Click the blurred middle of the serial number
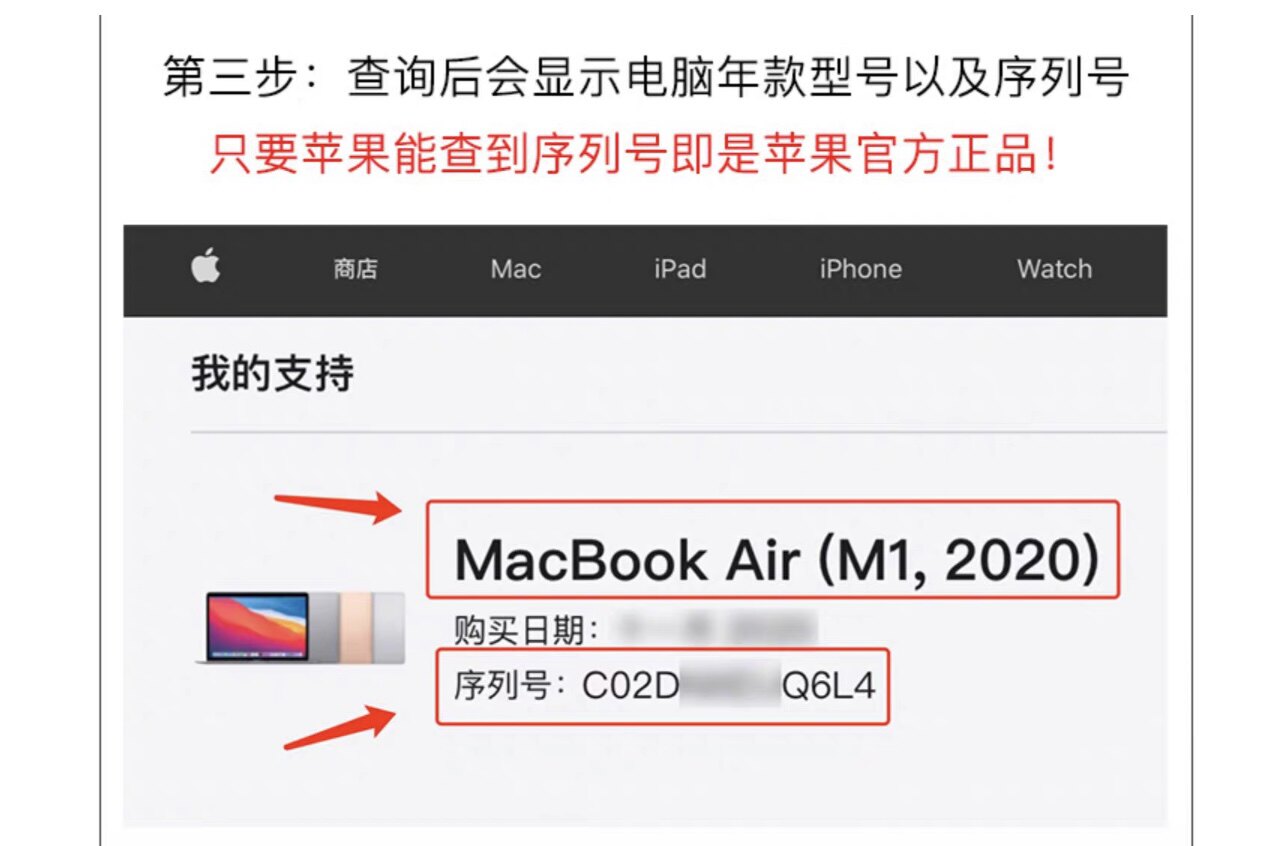The width and height of the screenshot is (1288, 846). [x=729, y=687]
